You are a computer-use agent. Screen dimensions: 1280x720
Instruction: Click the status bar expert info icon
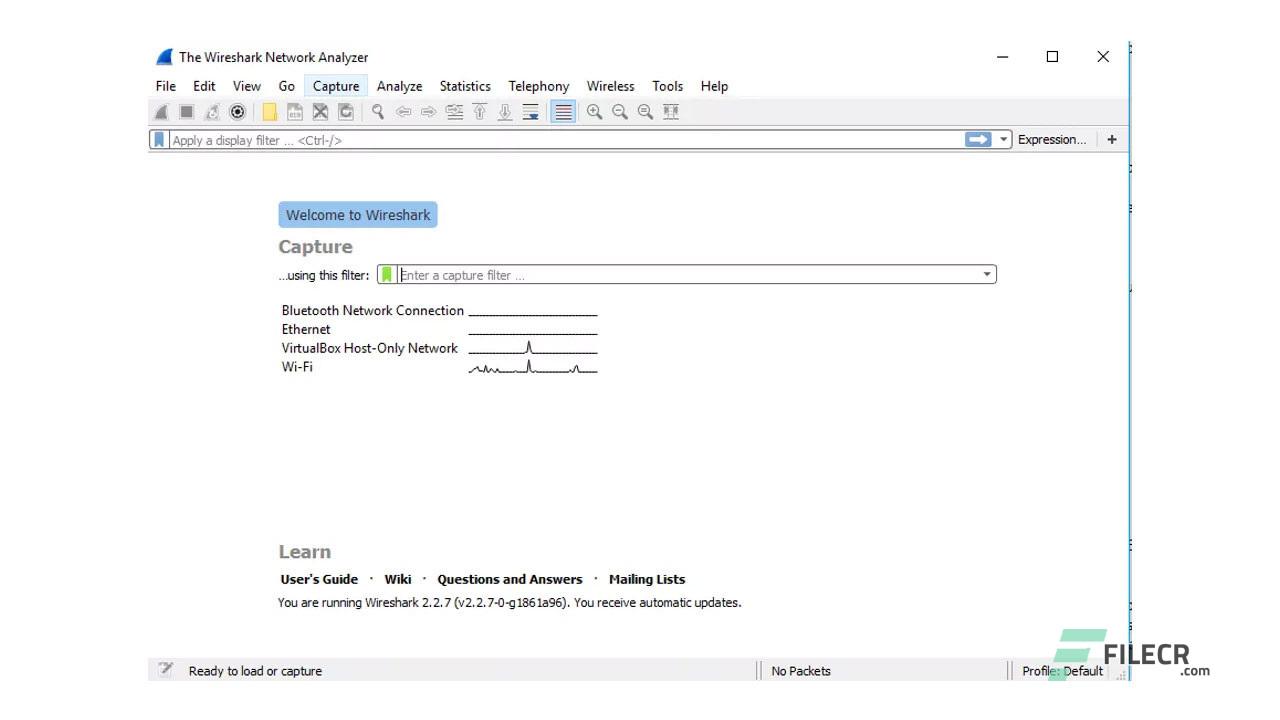[166, 670]
